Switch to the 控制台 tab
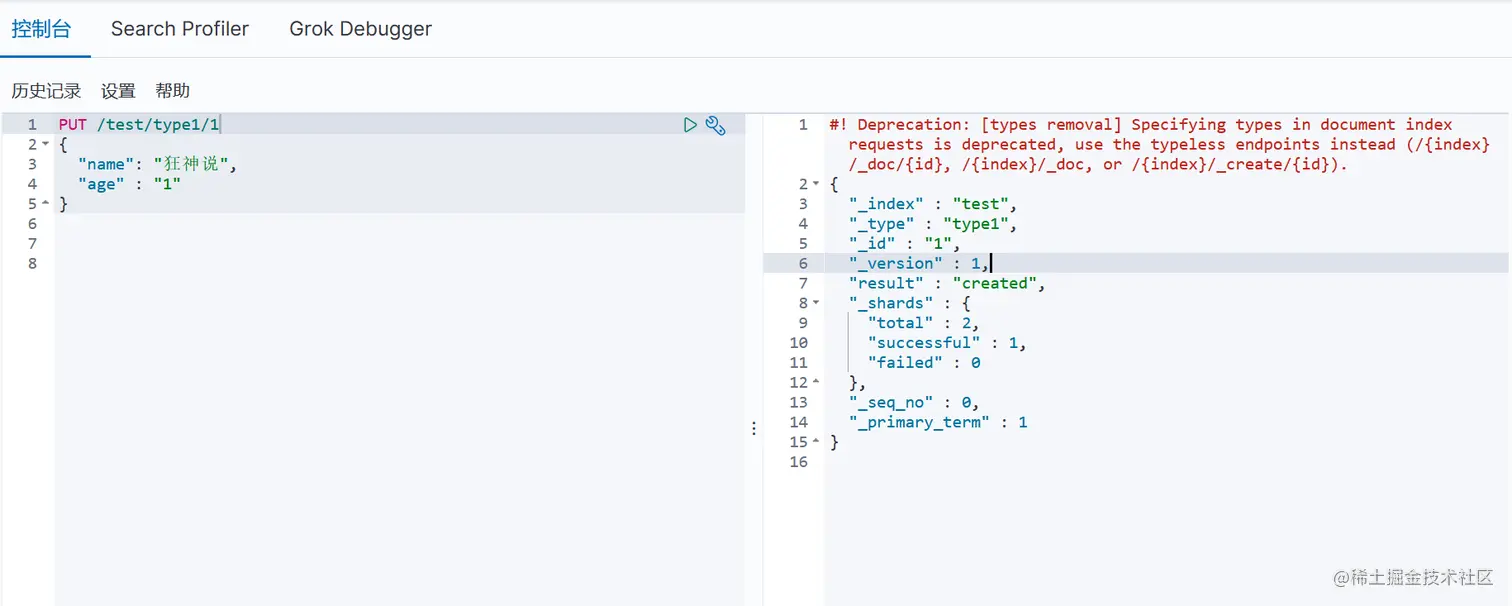 pos(41,29)
